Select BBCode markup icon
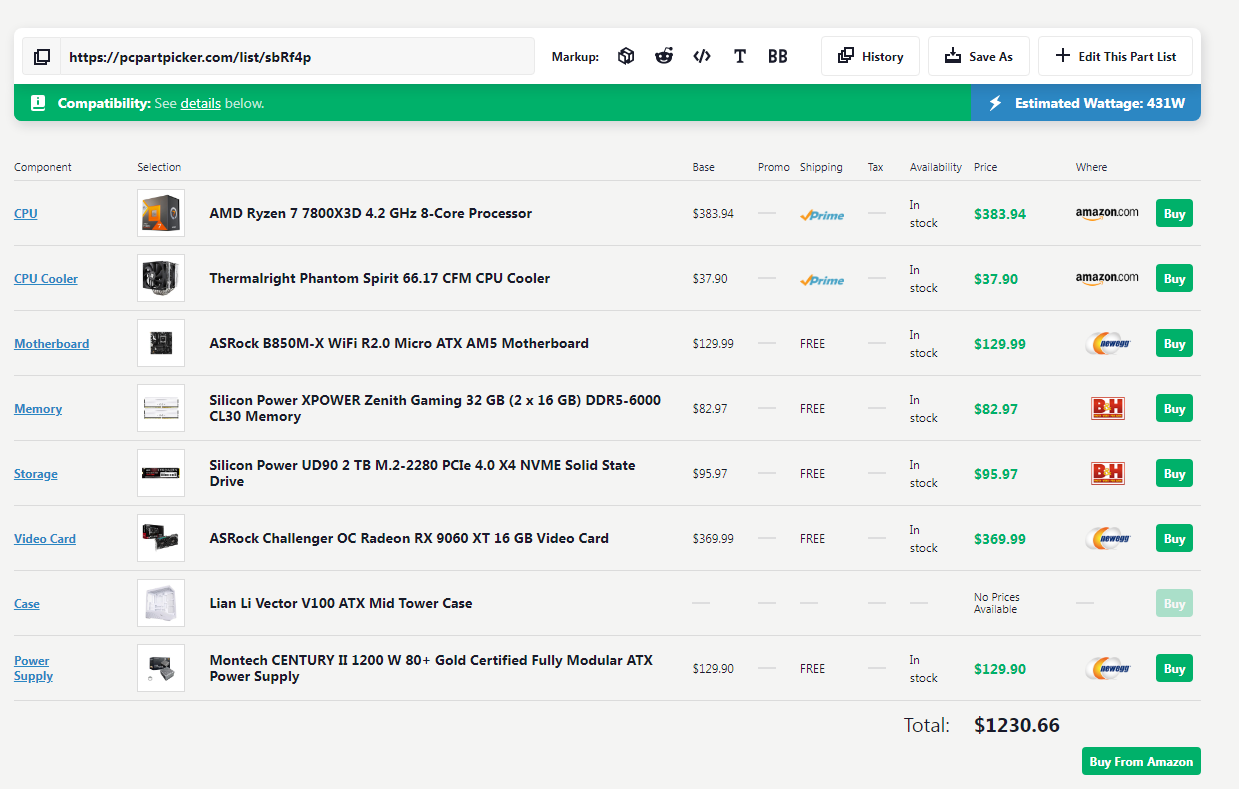The image size is (1239, 789). click(778, 56)
